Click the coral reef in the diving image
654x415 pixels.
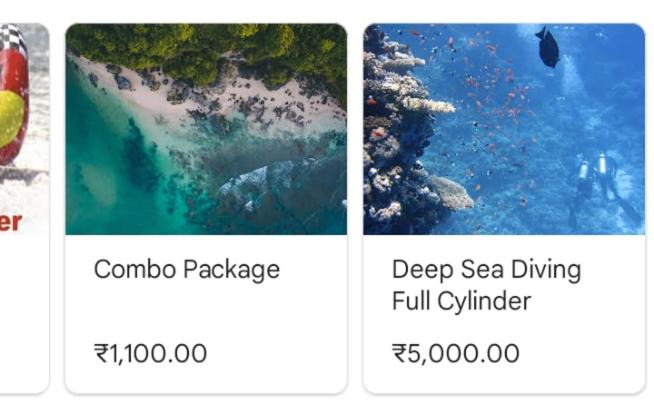(x=400, y=140)
